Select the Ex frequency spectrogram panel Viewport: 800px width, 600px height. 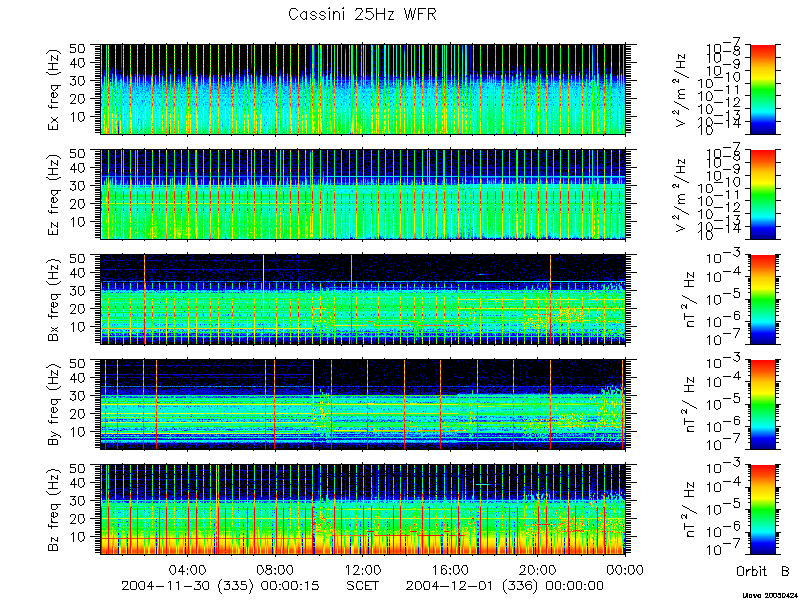(363, 89)
